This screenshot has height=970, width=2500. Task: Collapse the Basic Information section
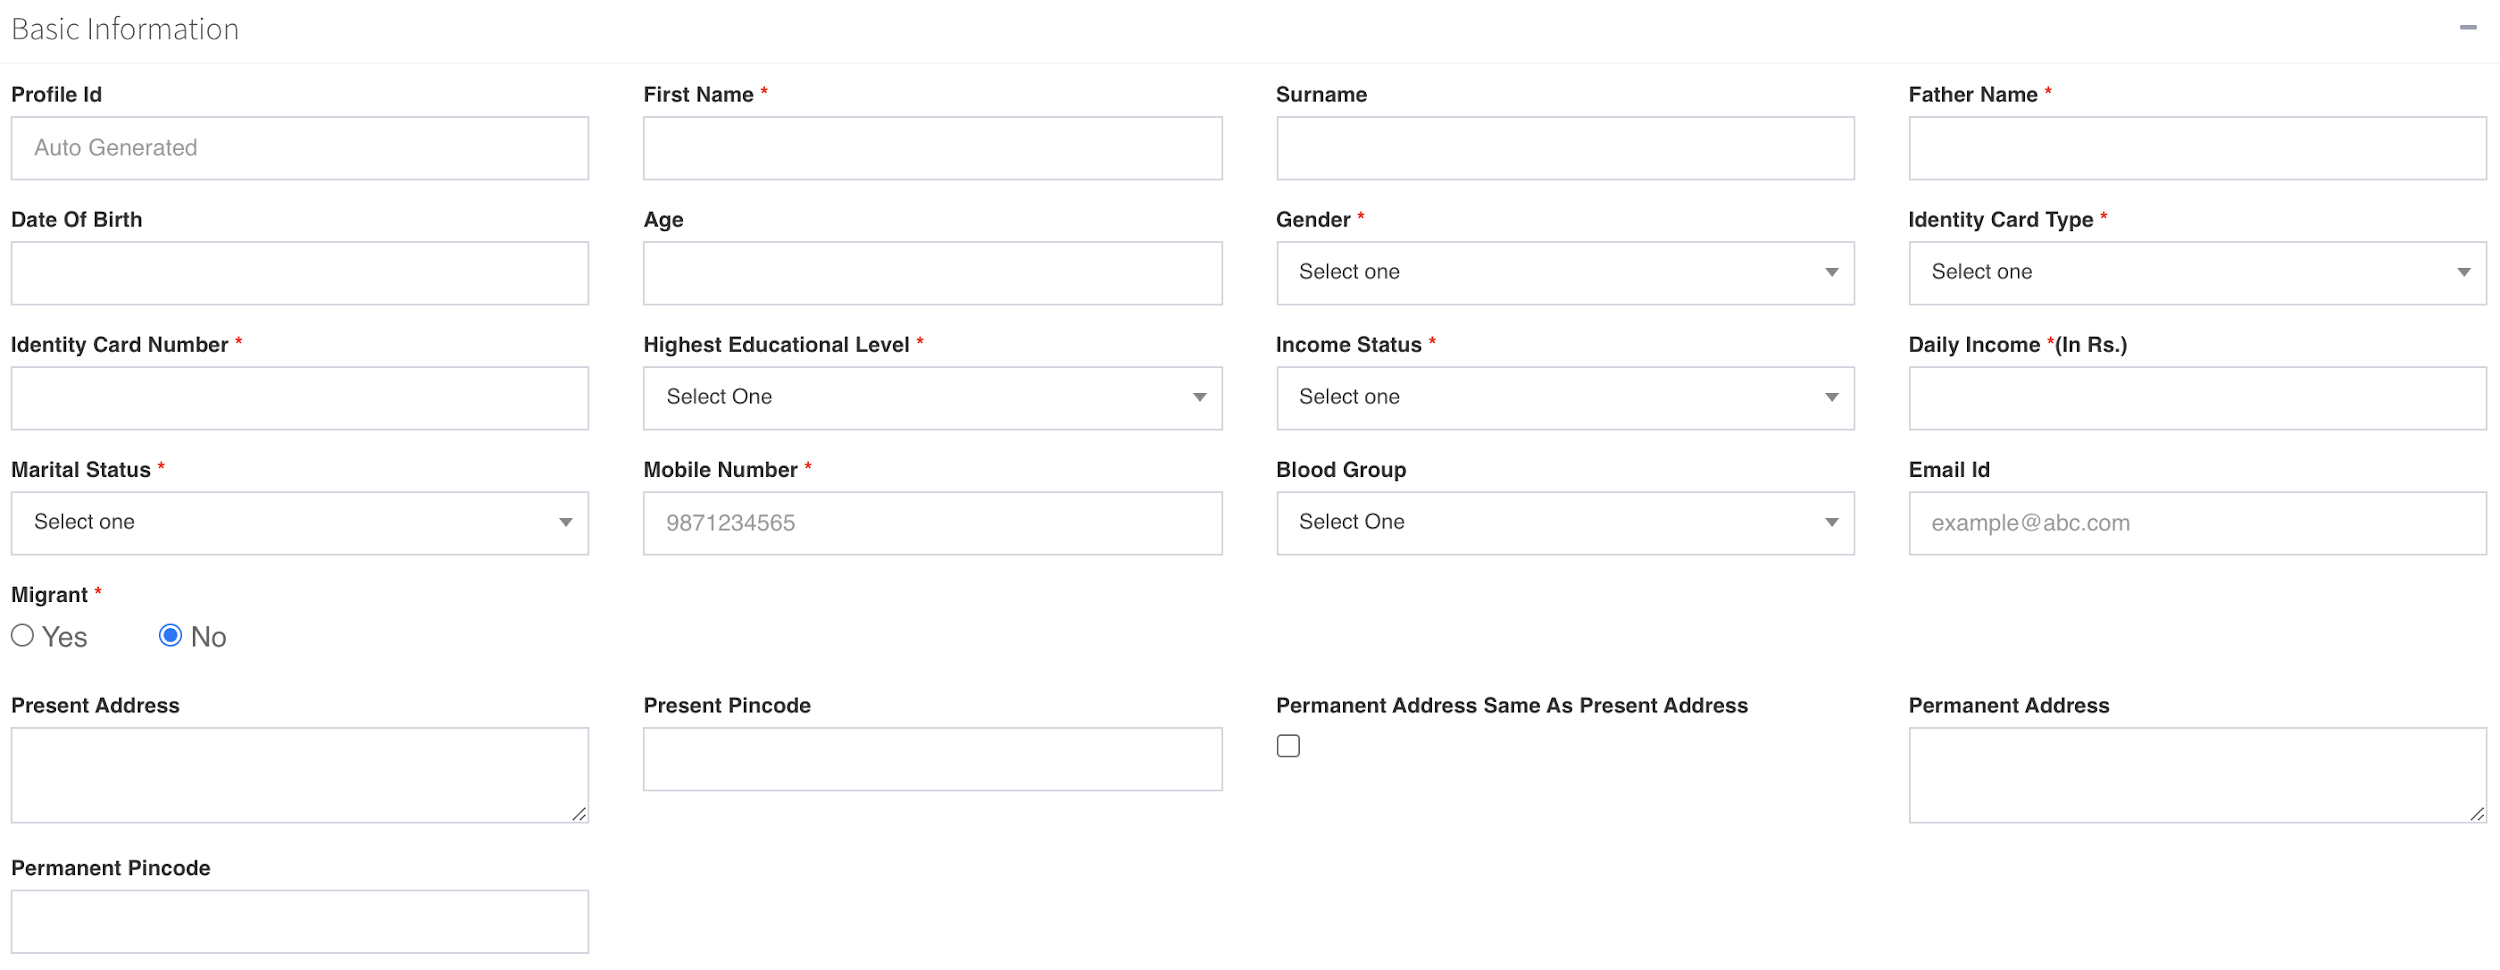click(x=2467, y=28)
